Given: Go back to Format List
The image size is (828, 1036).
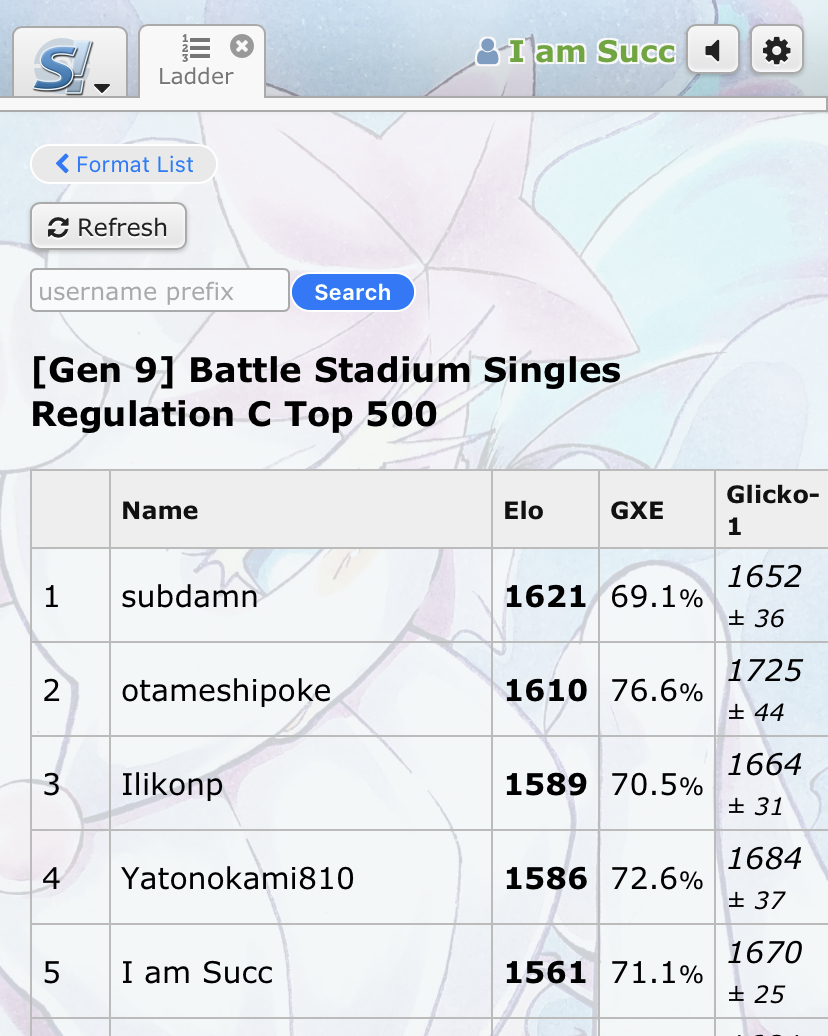Looking at the screenshot, I should (x=124, y=164).
